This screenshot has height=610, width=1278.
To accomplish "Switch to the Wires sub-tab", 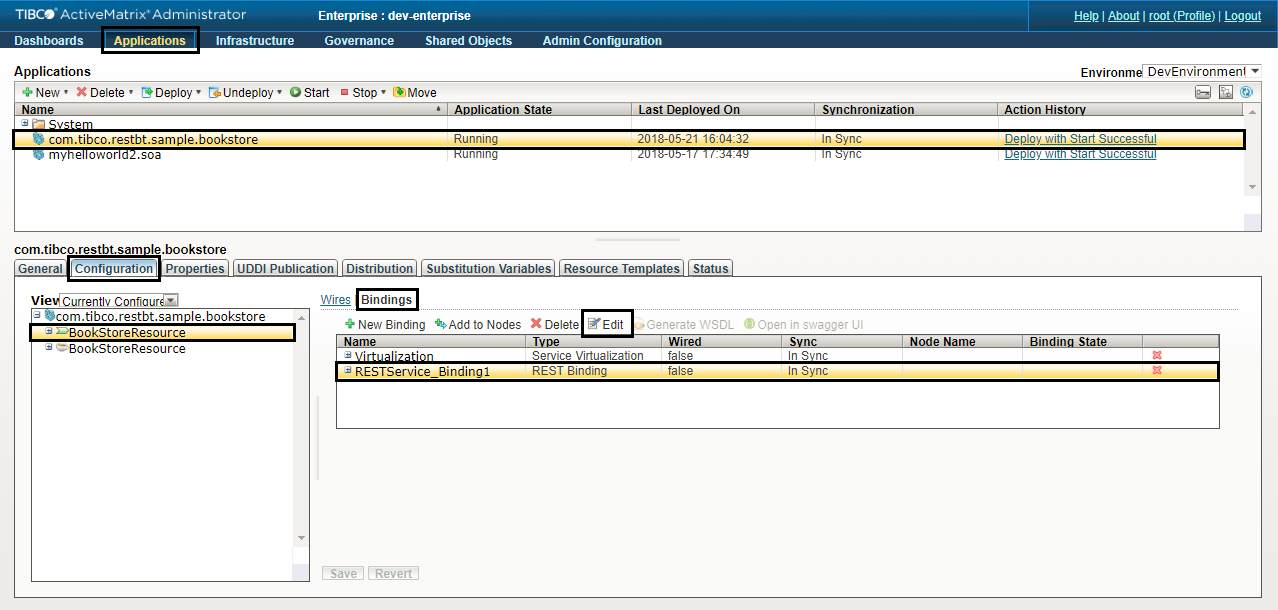I will point(335,300).
